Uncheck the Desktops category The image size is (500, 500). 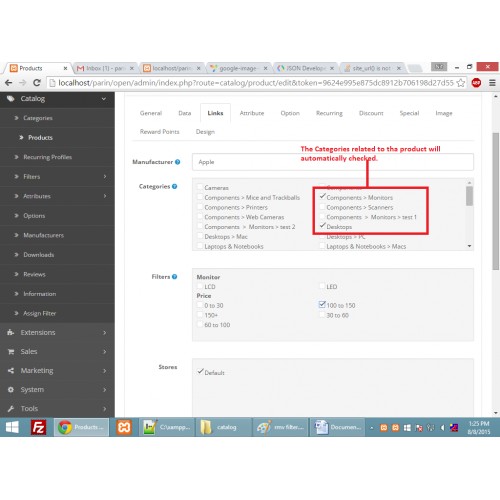pyautogui.click(x=322, y=226)
